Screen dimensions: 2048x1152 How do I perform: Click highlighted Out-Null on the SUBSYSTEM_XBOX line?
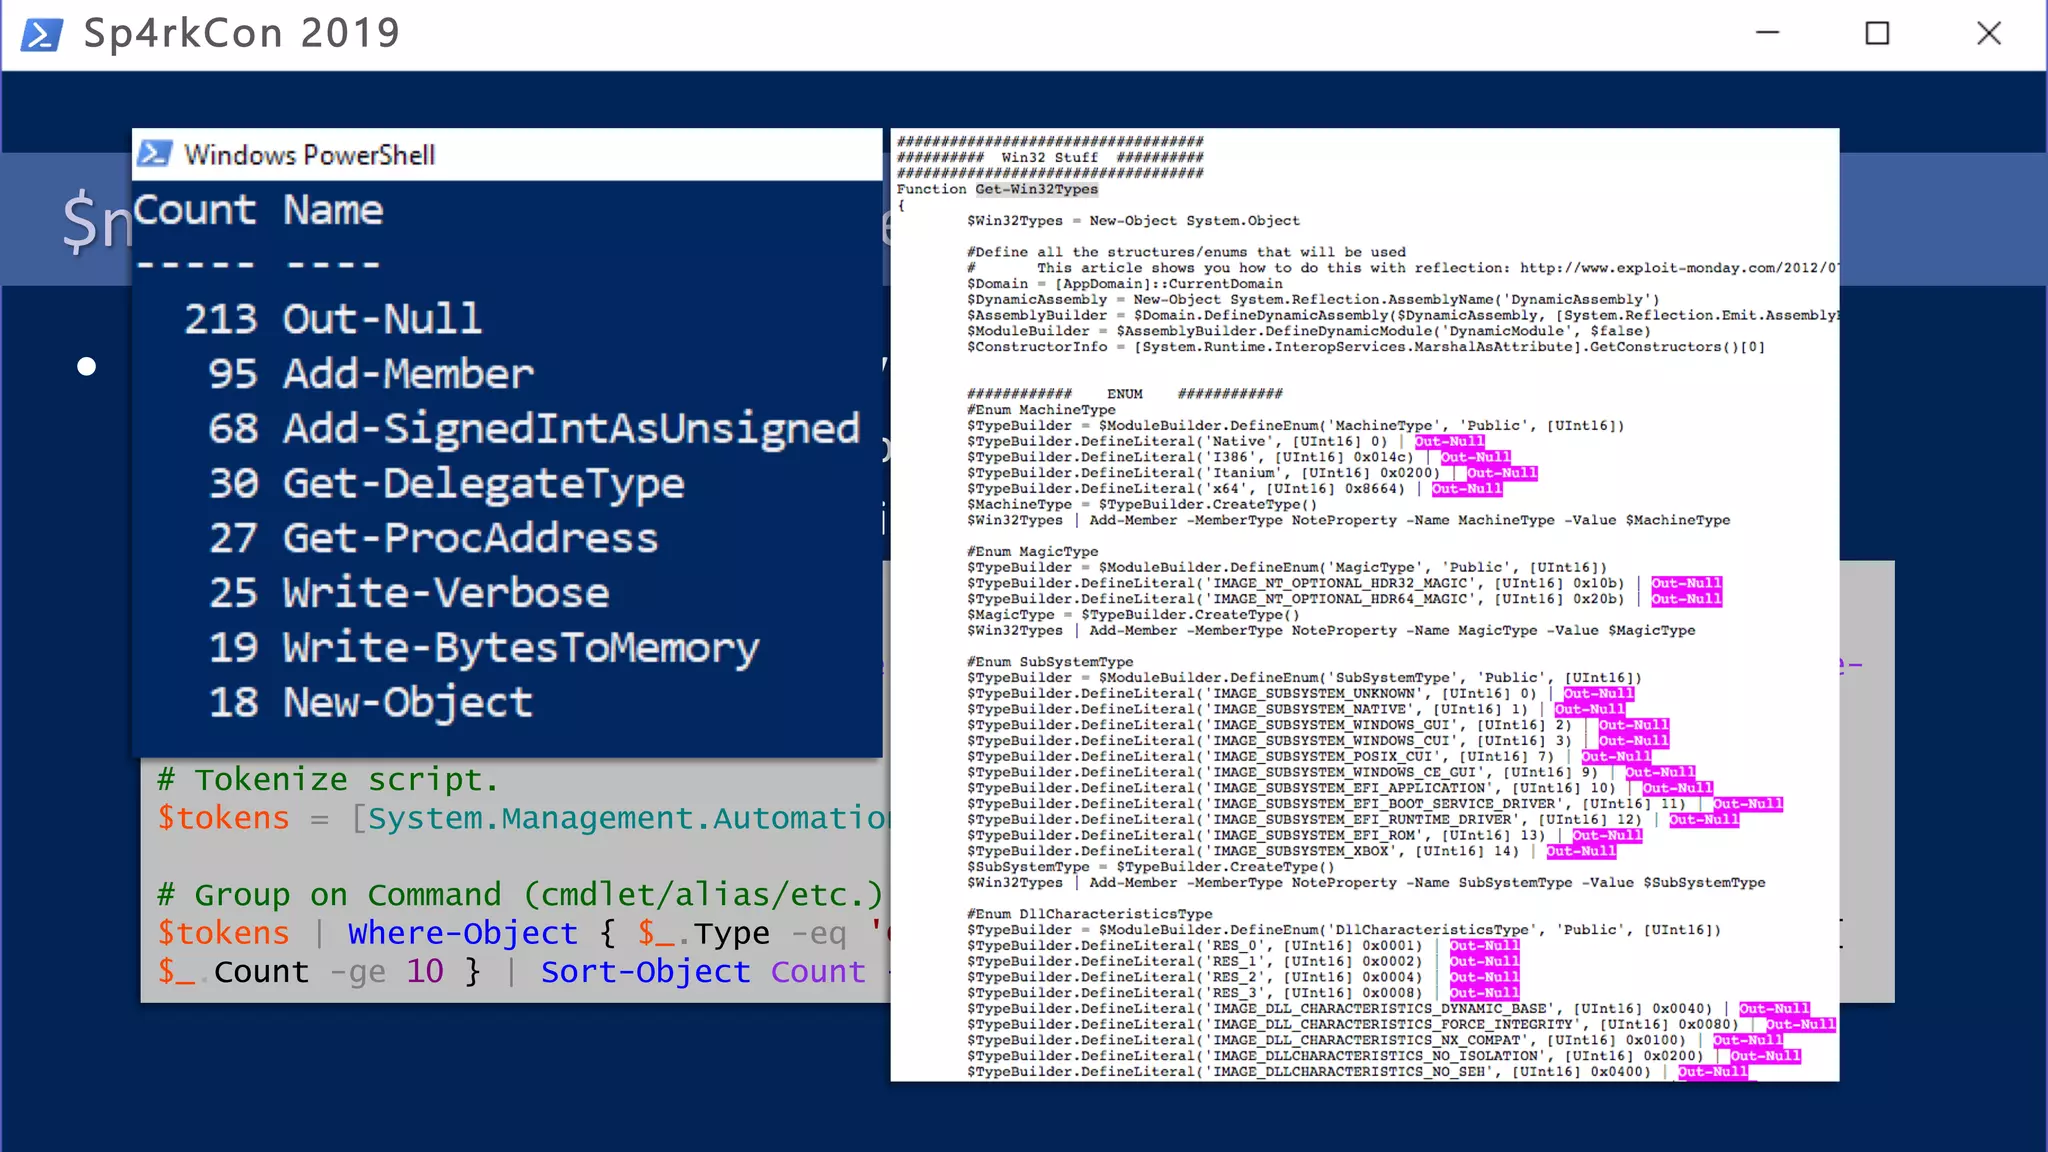point(1581,851)
